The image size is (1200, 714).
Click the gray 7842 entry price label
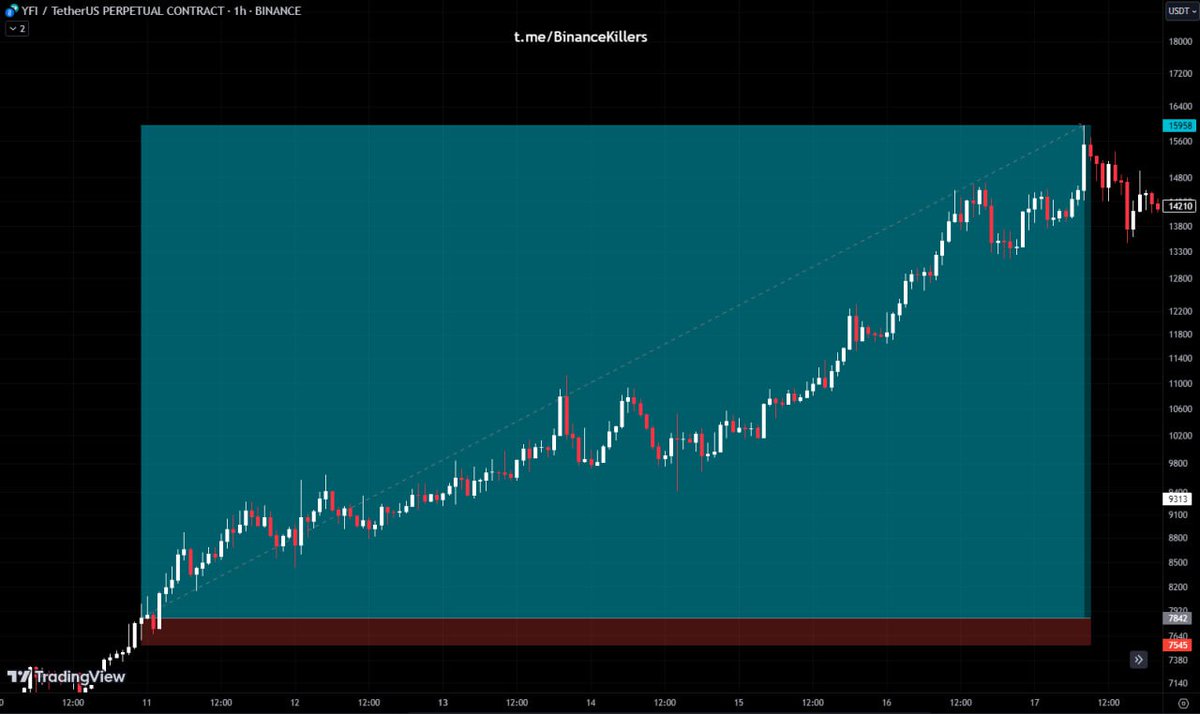pyautogui.click(x=1178, y=618)
